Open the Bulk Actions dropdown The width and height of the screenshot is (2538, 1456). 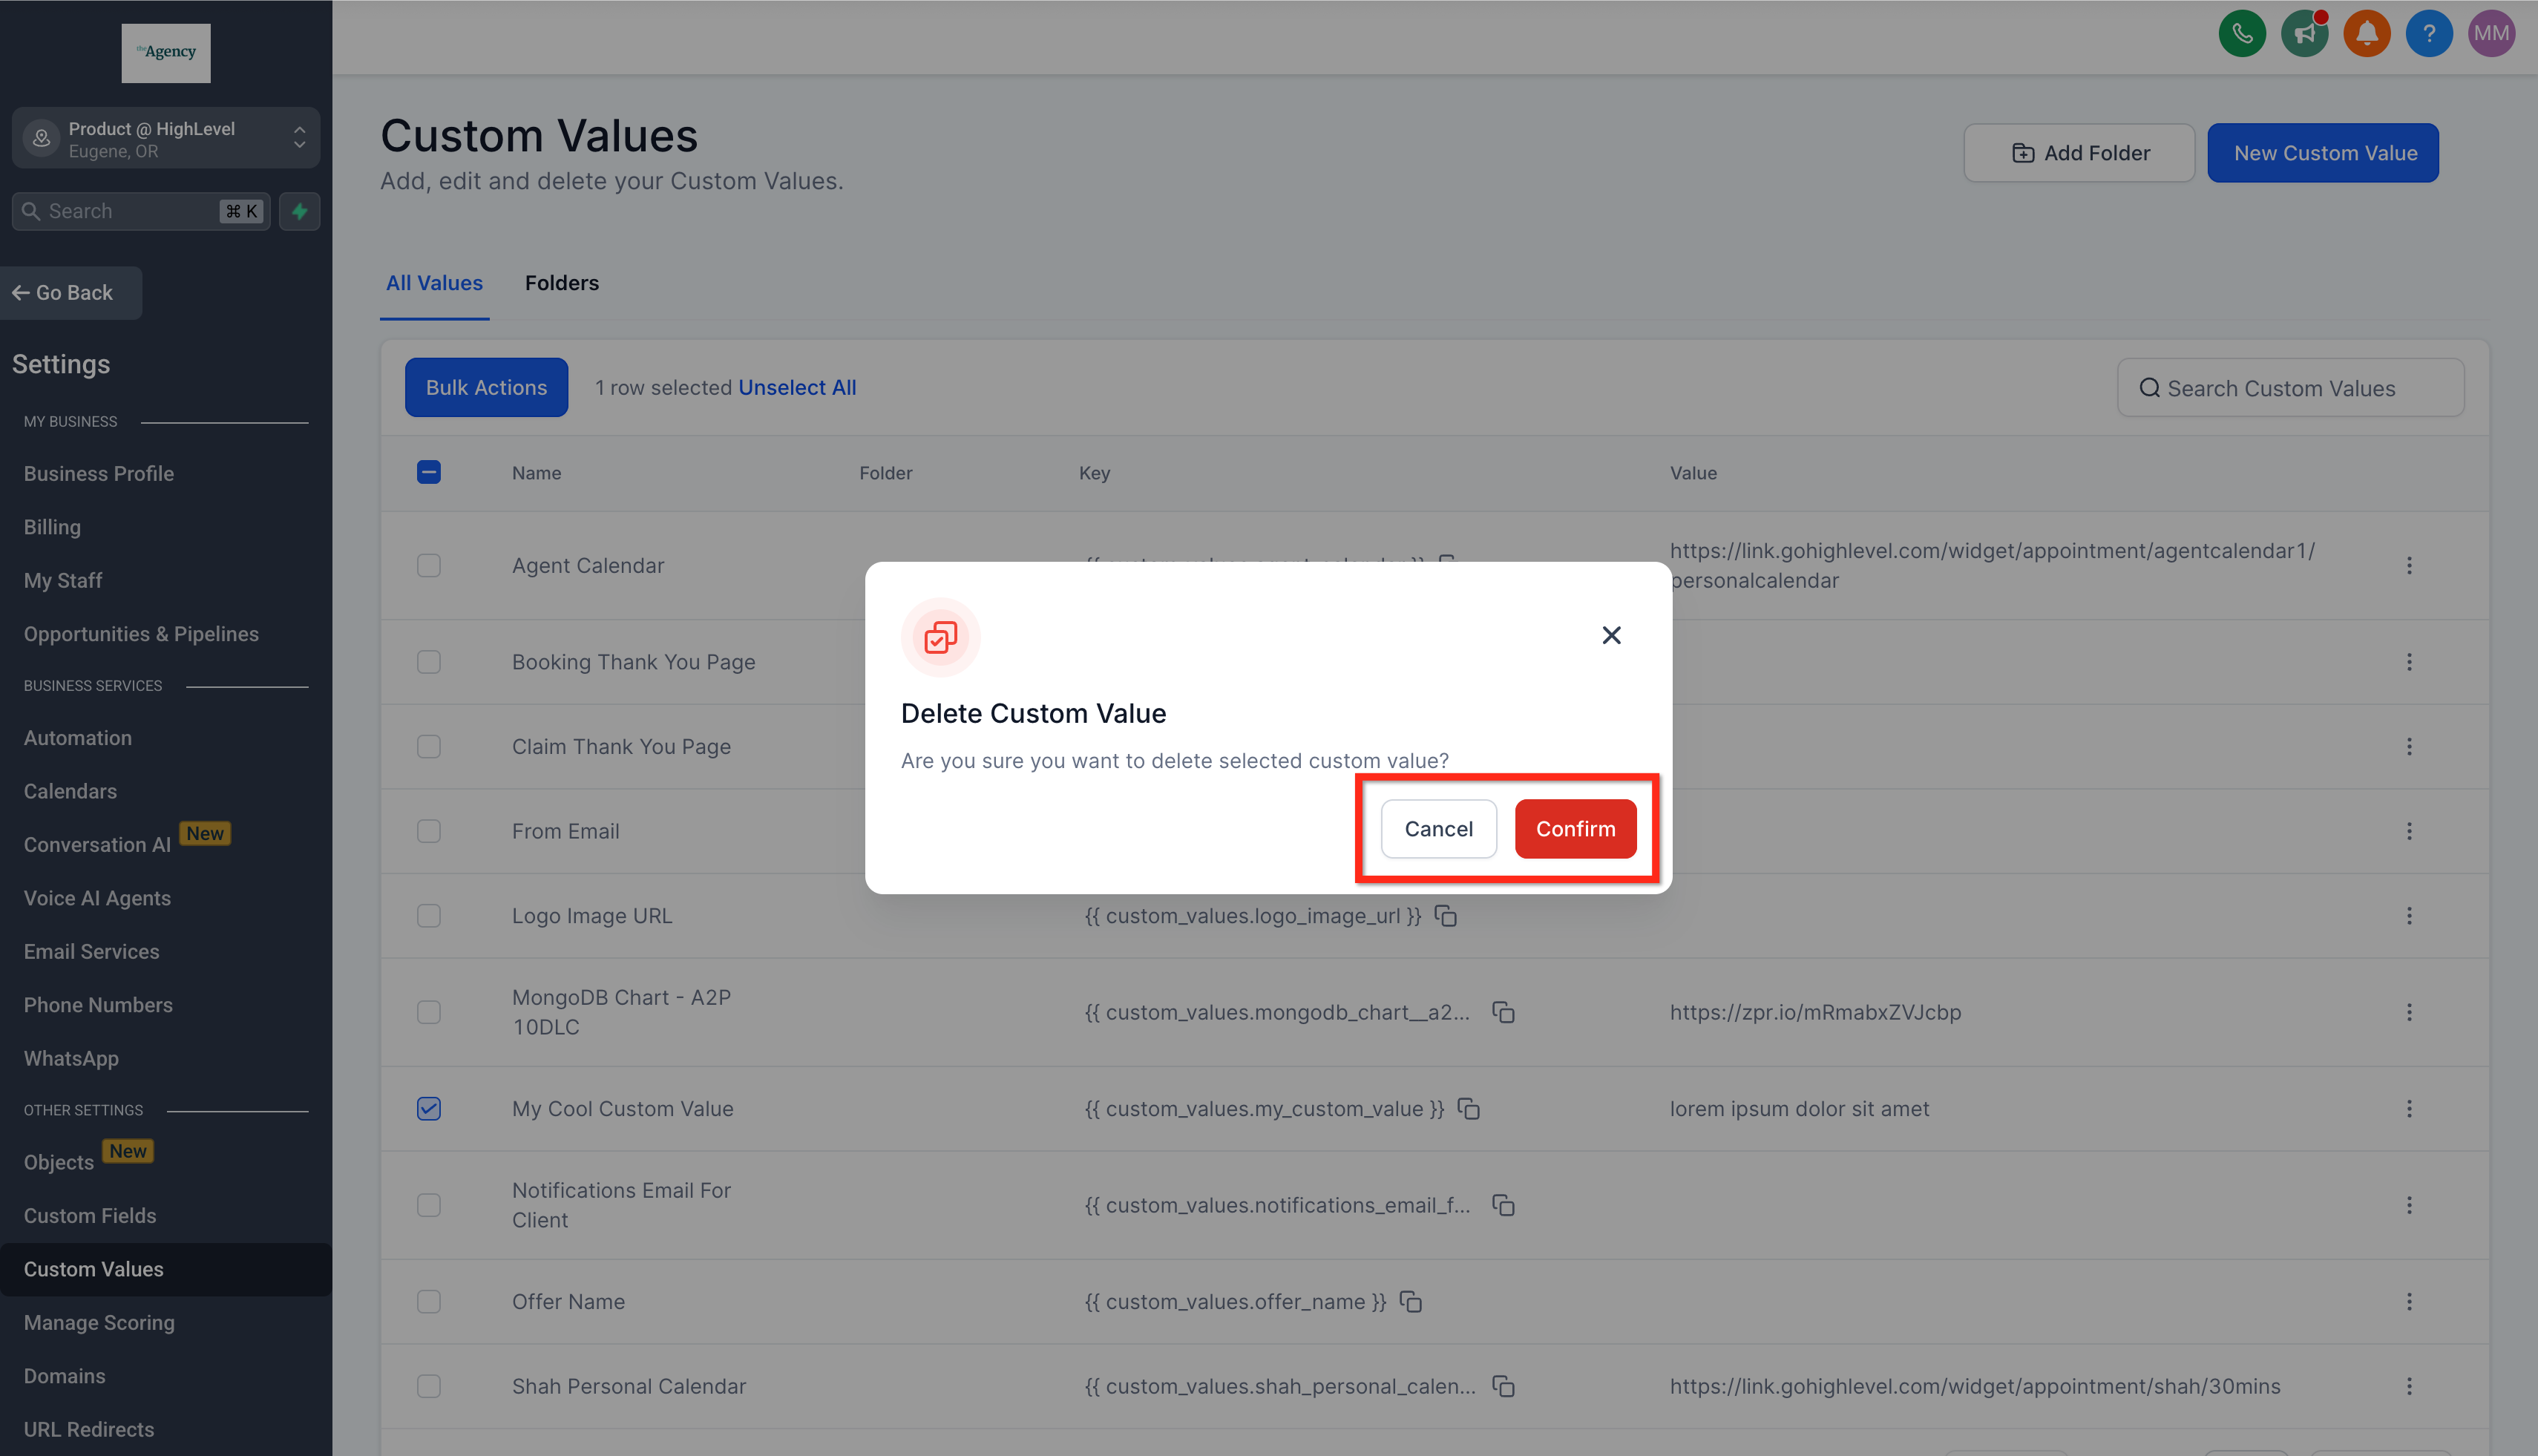[486, 387]
